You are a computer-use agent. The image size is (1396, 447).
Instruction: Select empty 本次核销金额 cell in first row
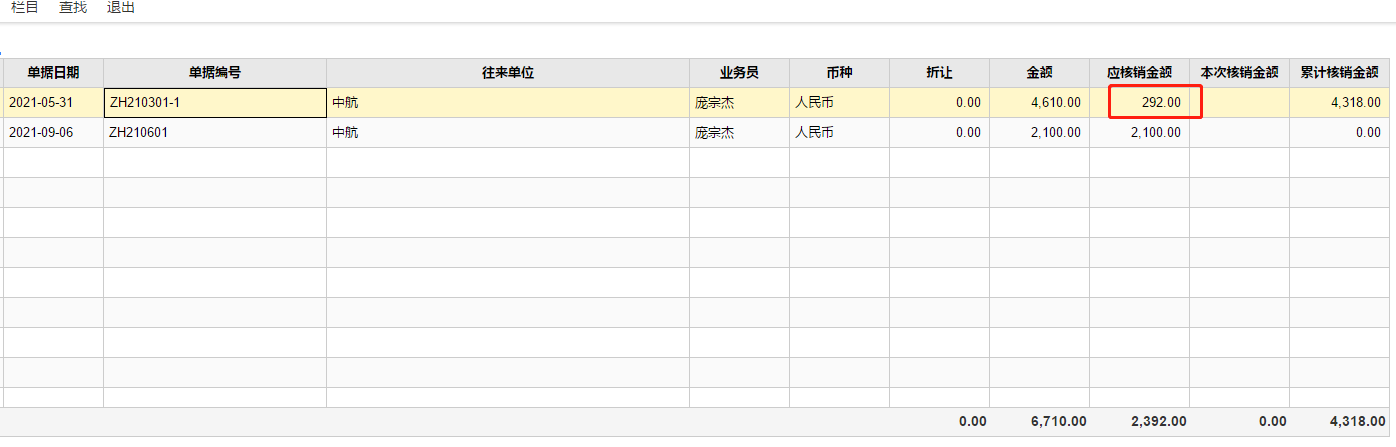[1239, 102]
